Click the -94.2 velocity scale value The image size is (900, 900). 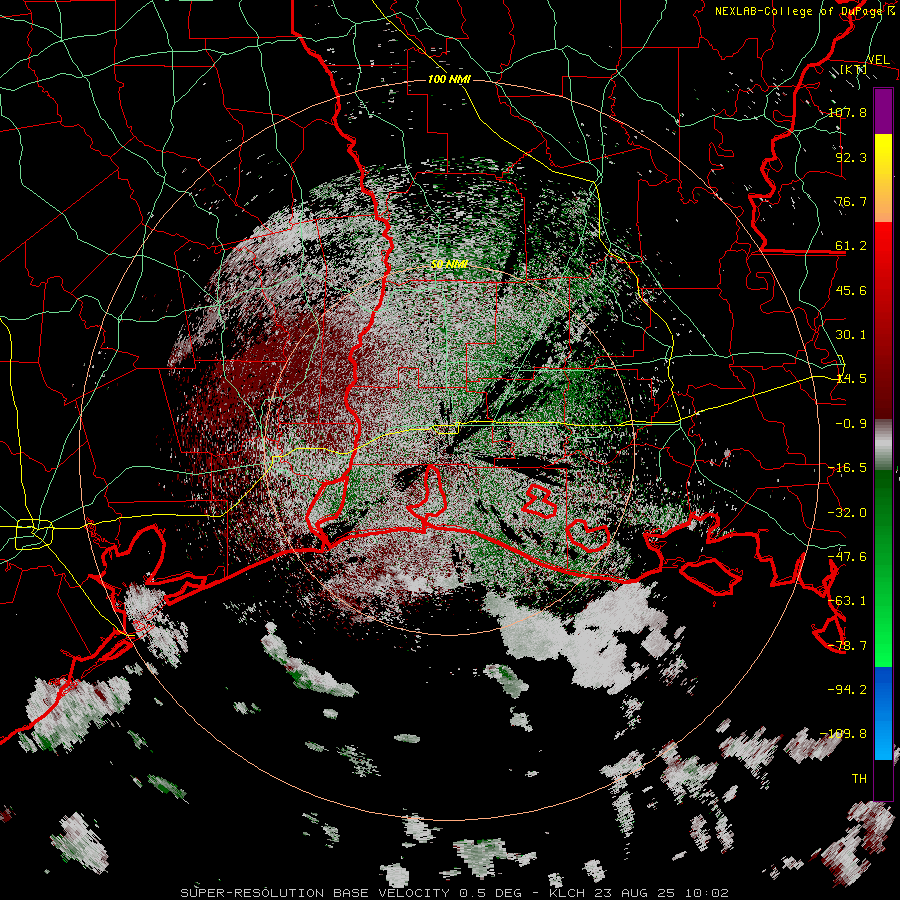847,689
